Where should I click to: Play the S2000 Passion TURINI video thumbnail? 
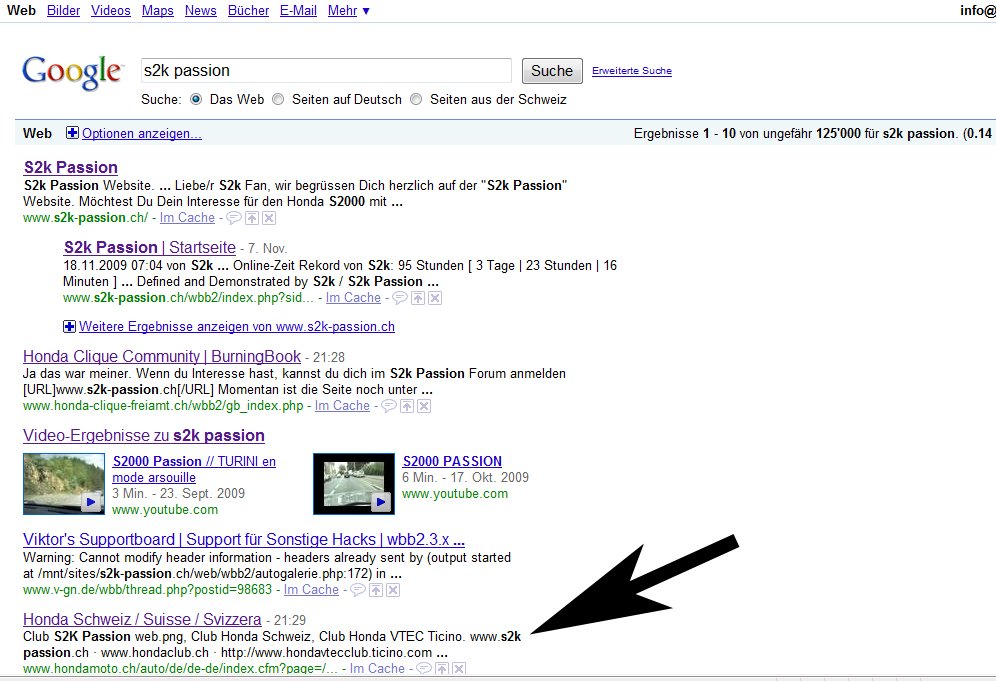64,483
